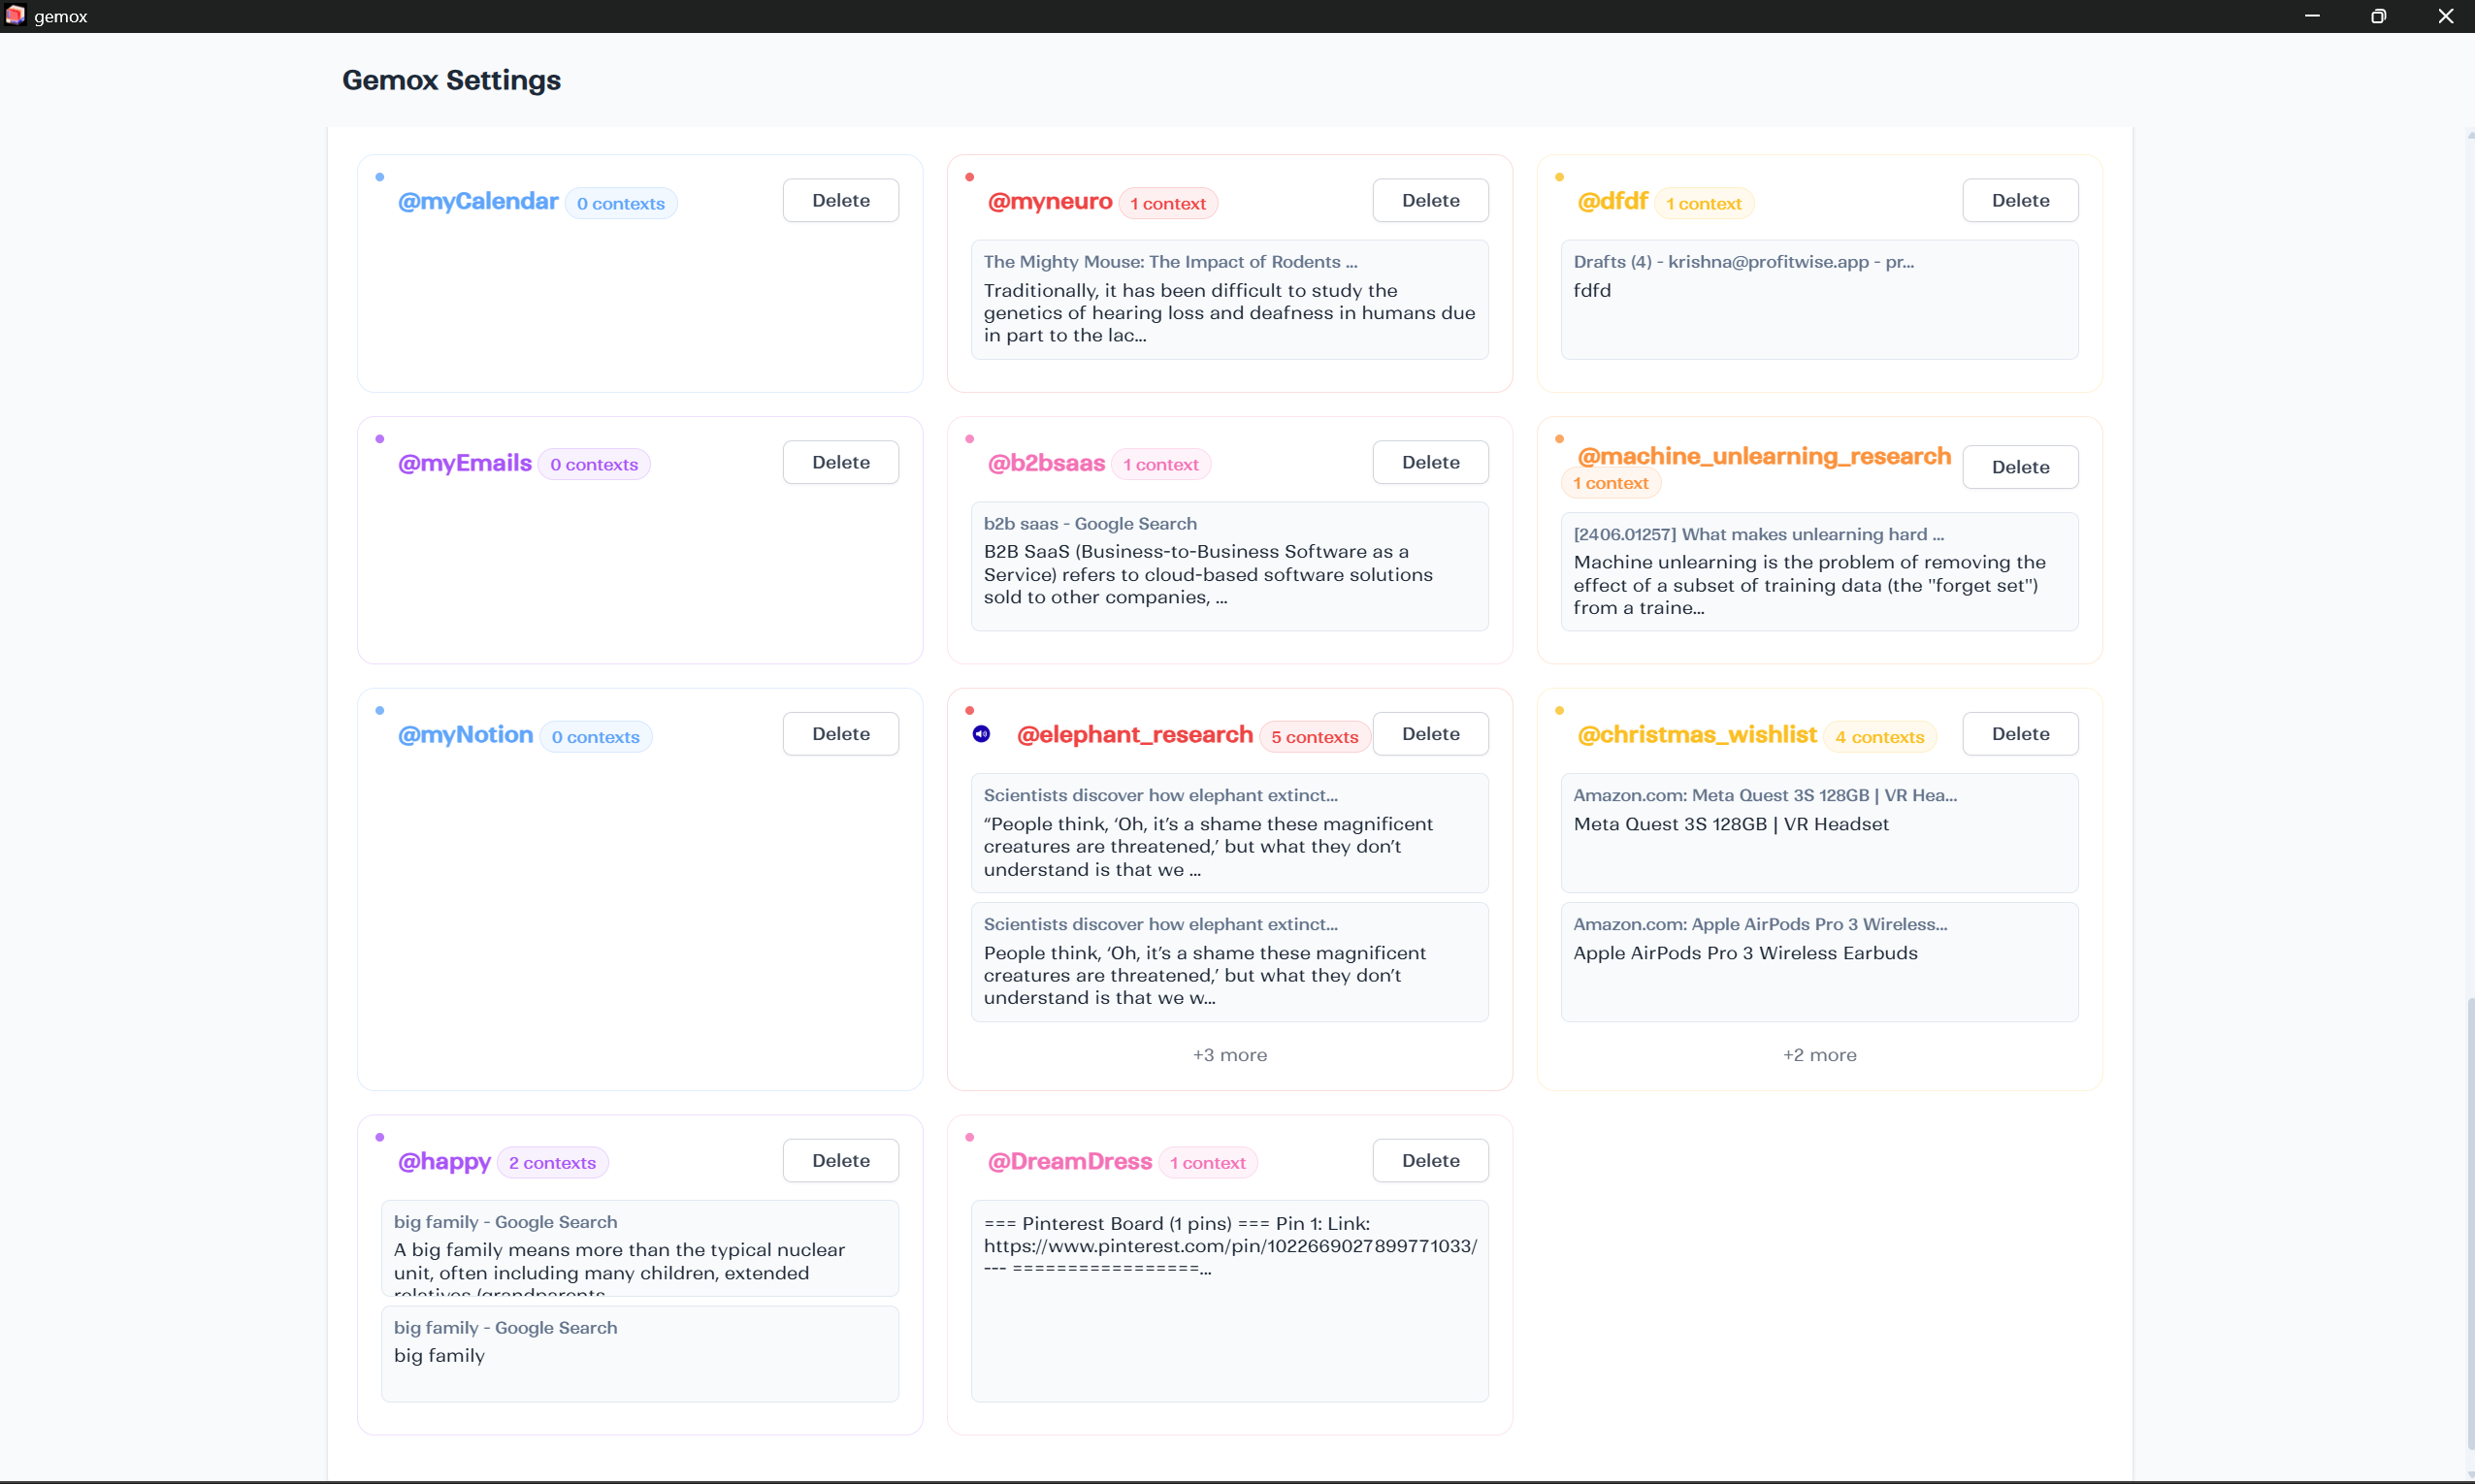Delete the @machine_unlearning_research tag
The height and width of the screenshot is (1484, 2475).
2019,467
